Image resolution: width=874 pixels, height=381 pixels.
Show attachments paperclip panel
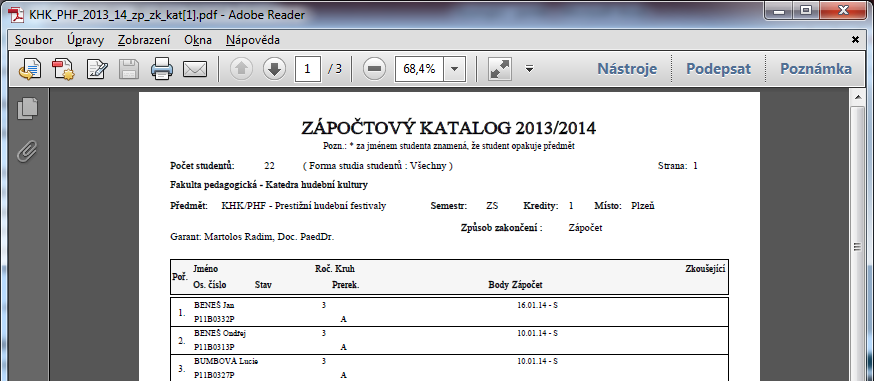tap(27, 150)
